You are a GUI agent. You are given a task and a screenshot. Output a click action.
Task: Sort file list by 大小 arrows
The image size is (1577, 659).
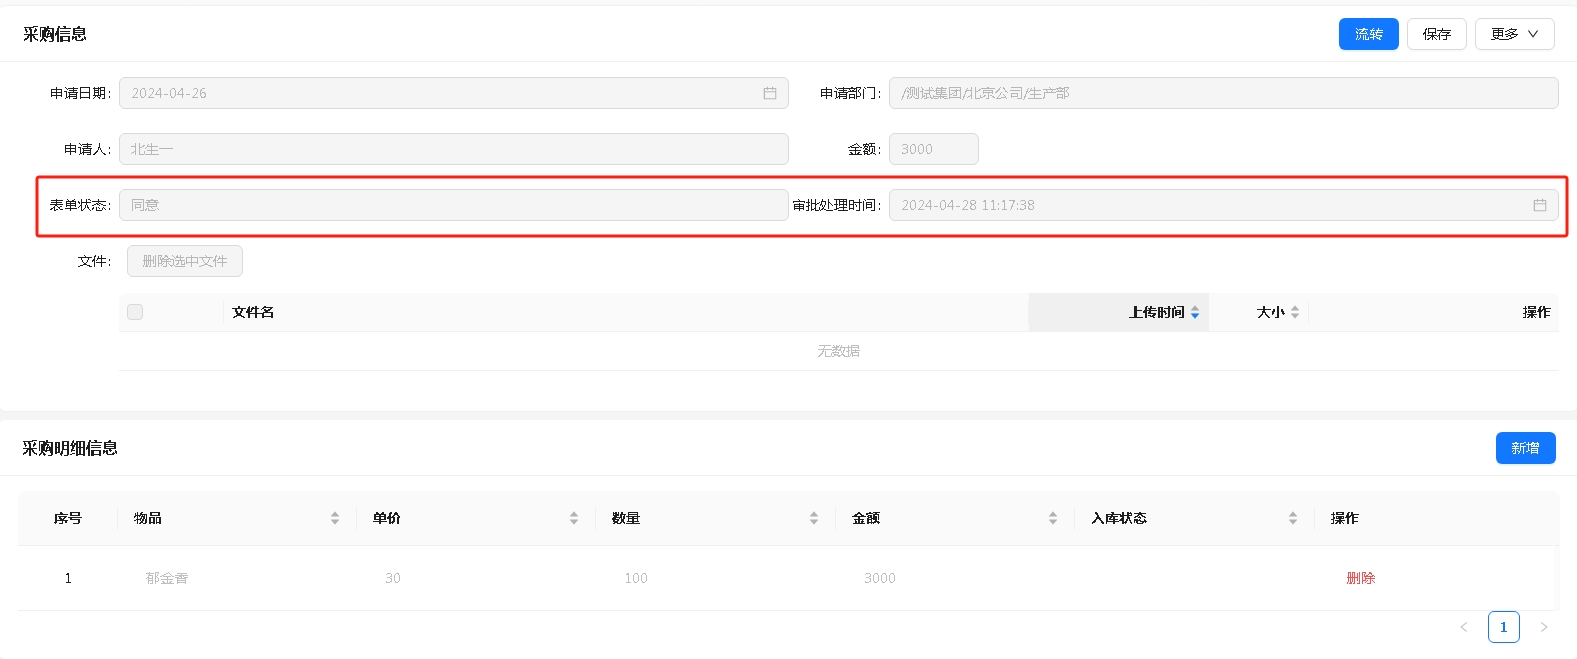click(1294, 313)
